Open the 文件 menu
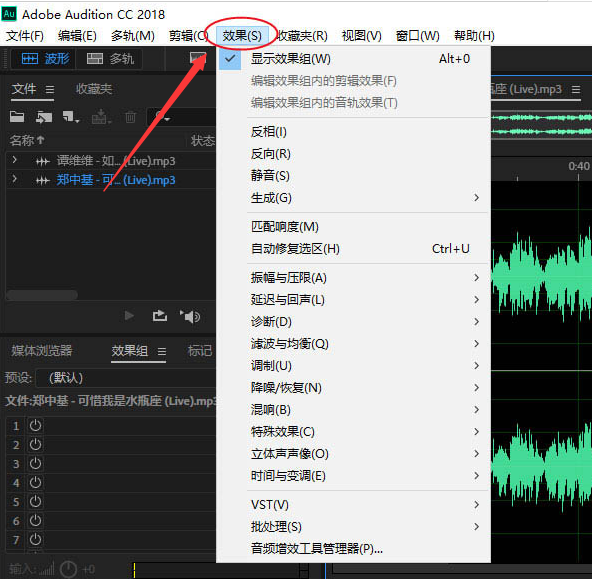Viewport: 592px width, 579px height. coord(25,36)
